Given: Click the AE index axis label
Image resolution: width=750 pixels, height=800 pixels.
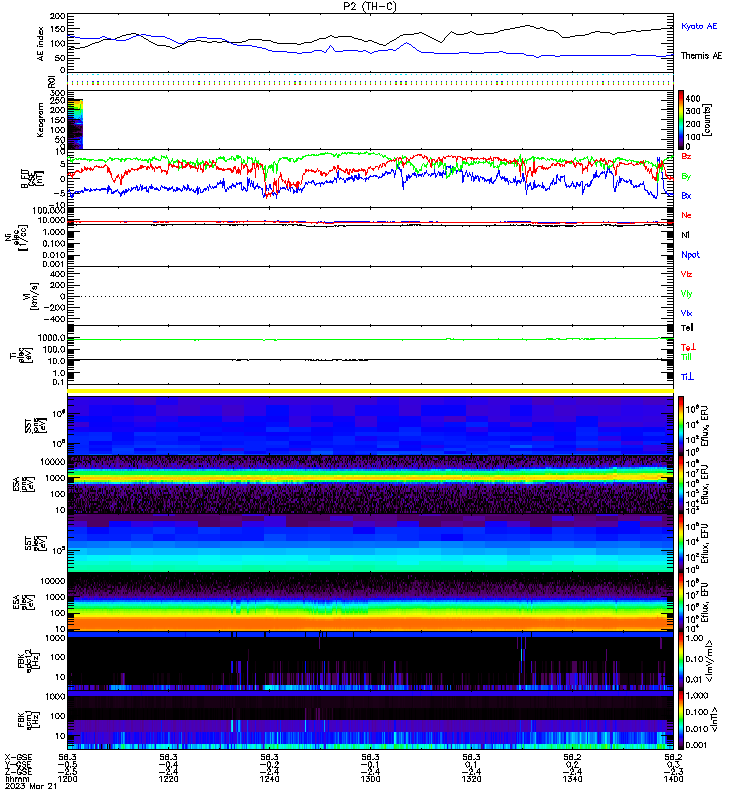Looking at the screenshot, I should (x=41, y=44).
